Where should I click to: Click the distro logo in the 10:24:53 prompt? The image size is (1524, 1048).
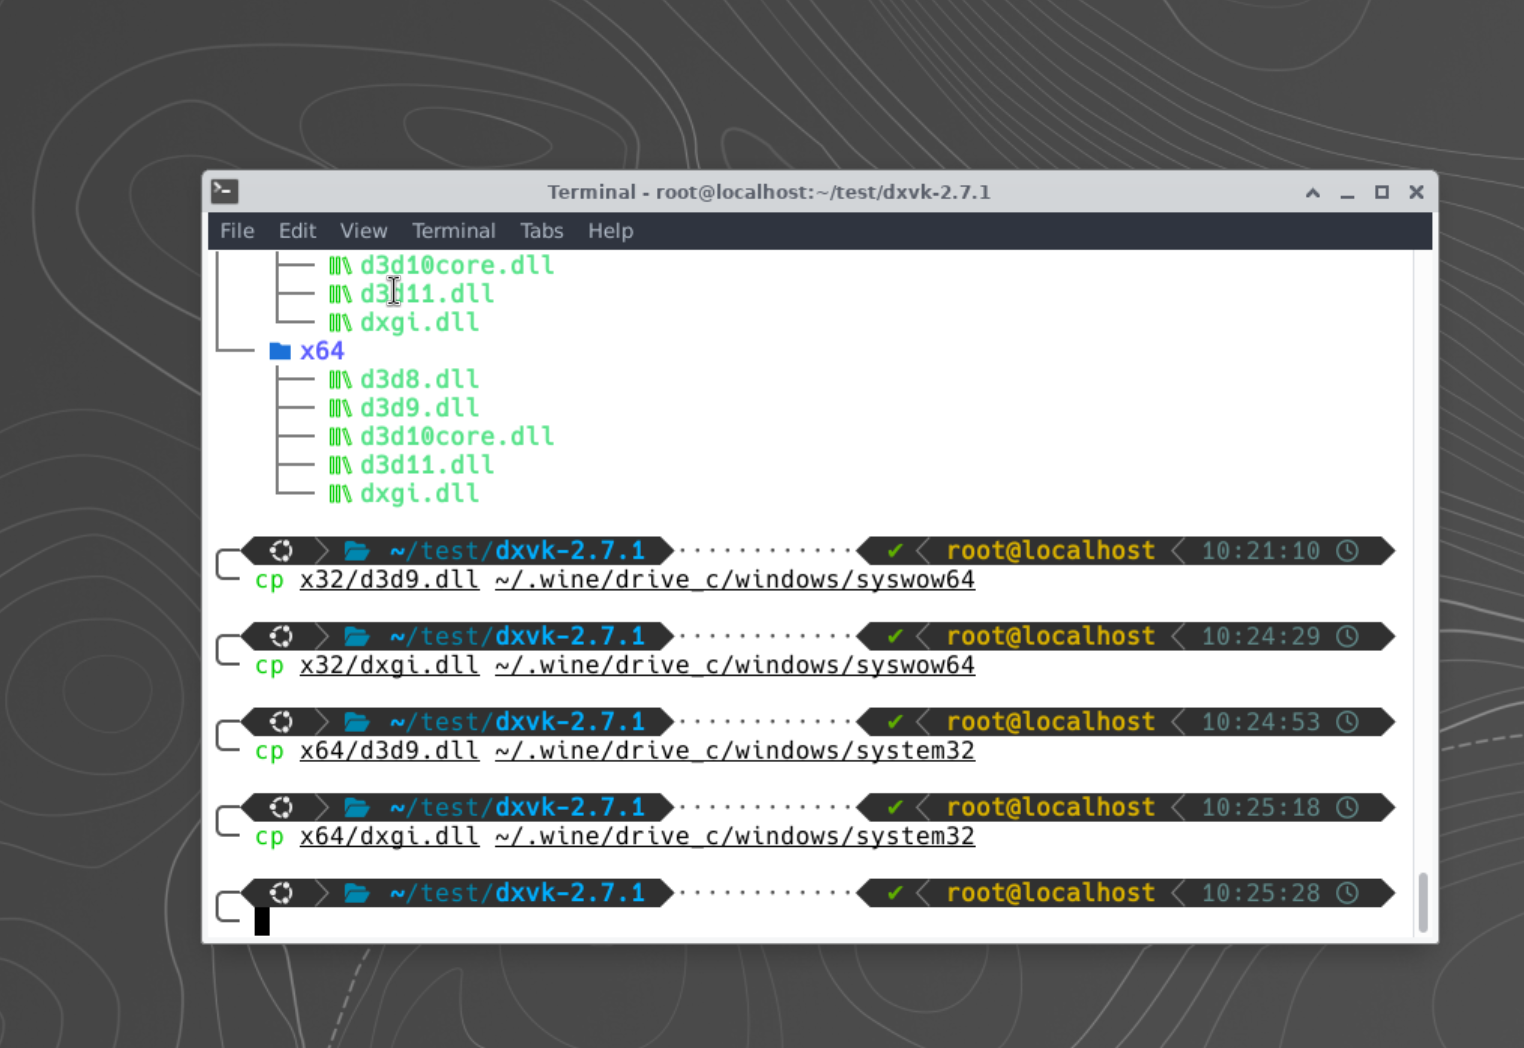(x=282, y=722)
